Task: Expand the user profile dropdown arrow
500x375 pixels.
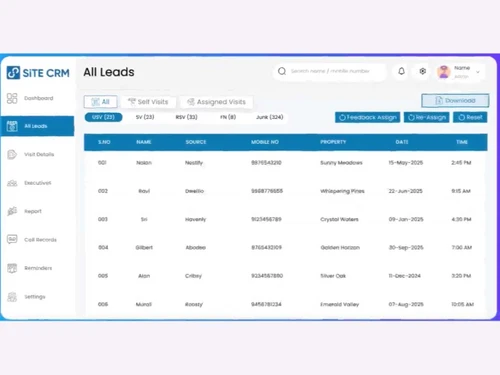Action: tap(478, 72)
